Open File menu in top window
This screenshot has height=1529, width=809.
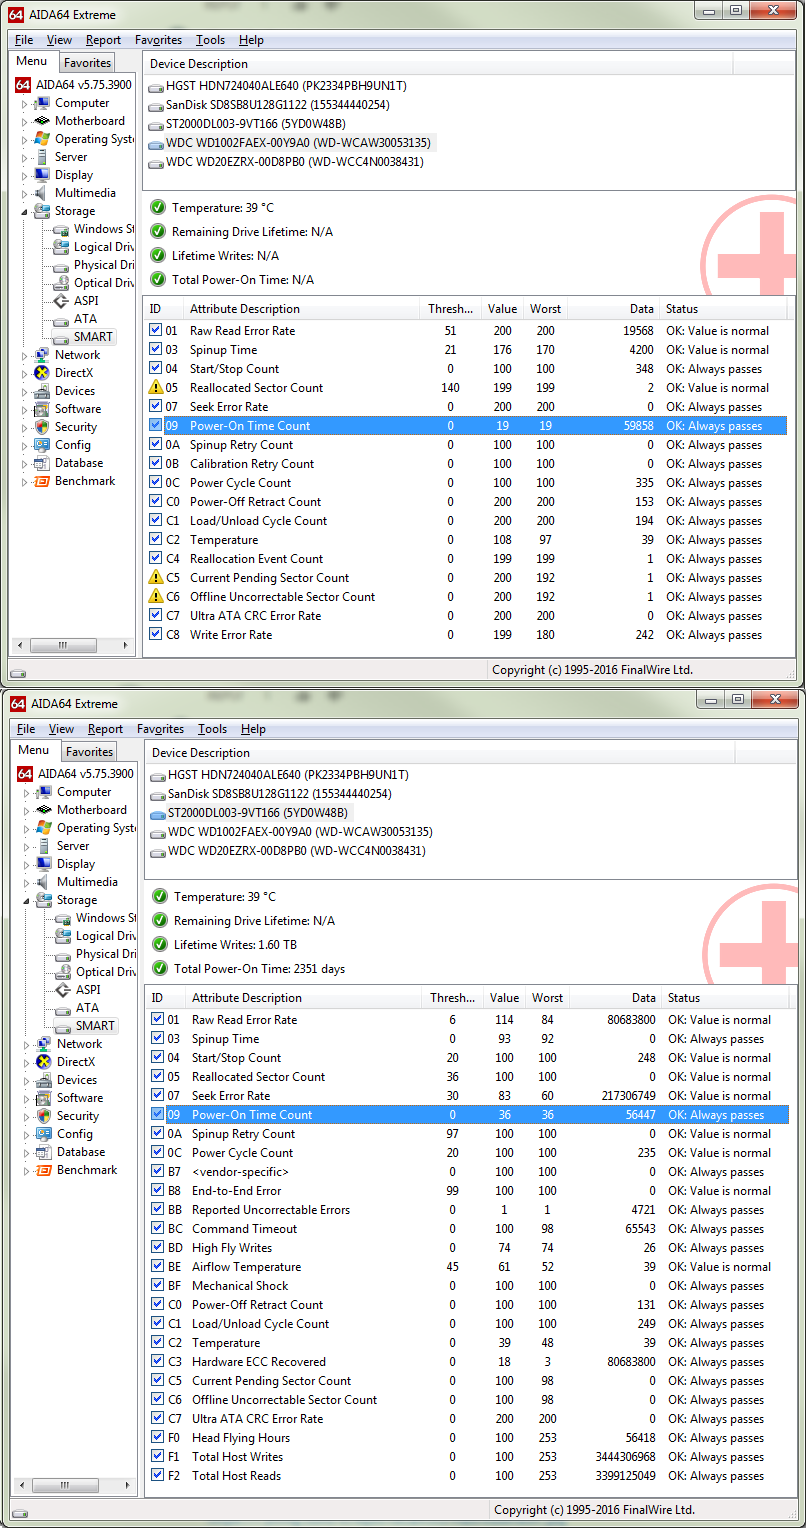(x=24, y=40)
